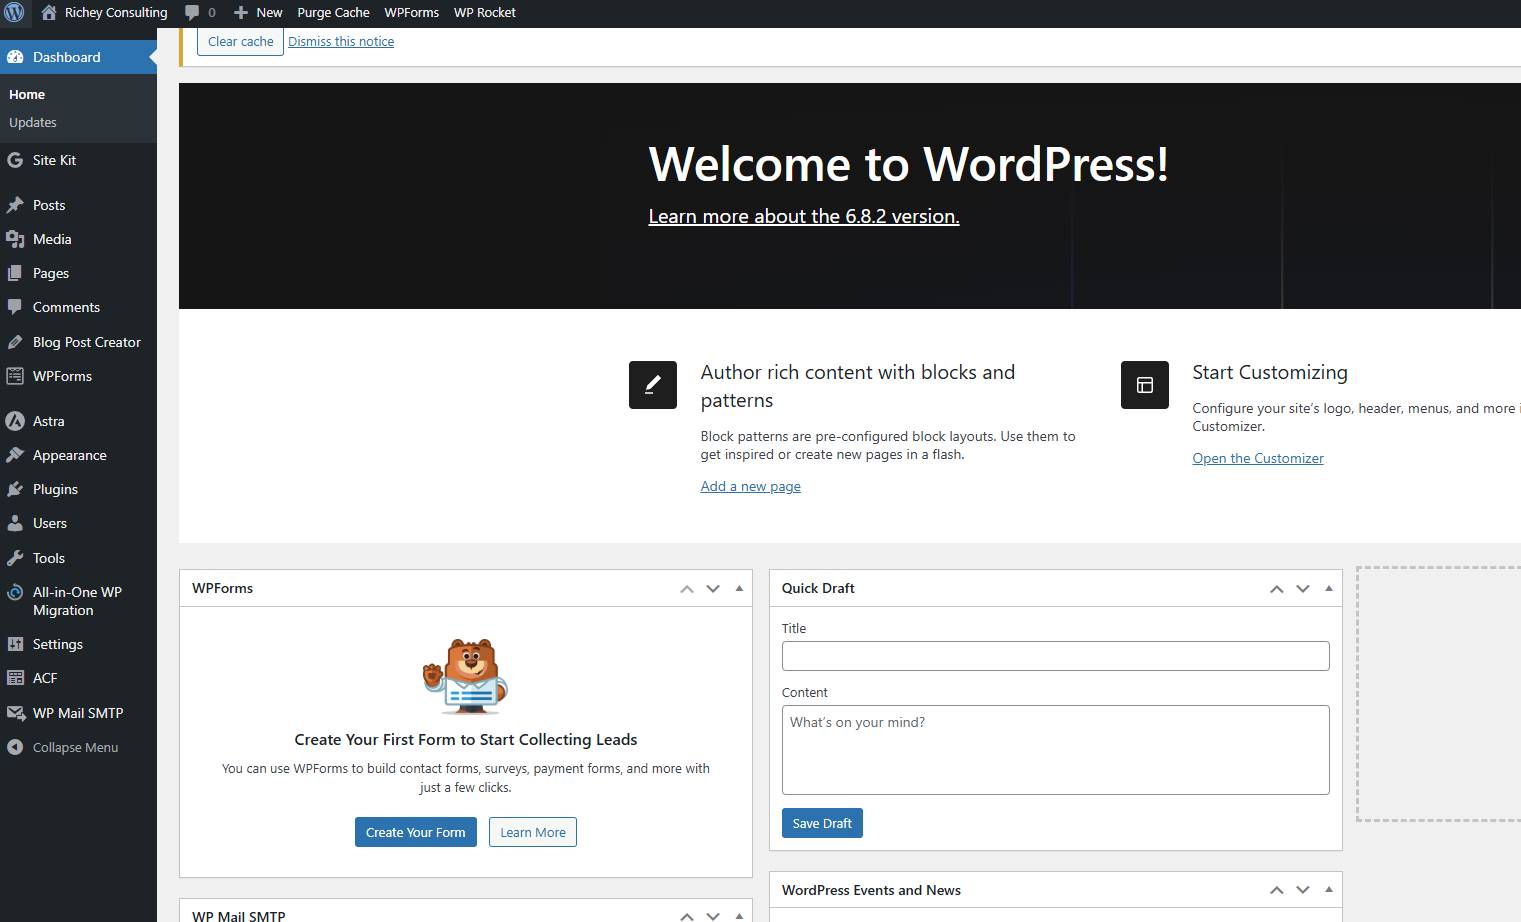The image size is (1521, 922).
Task: Click the Users person icon
Action: [x=15, y=523]
